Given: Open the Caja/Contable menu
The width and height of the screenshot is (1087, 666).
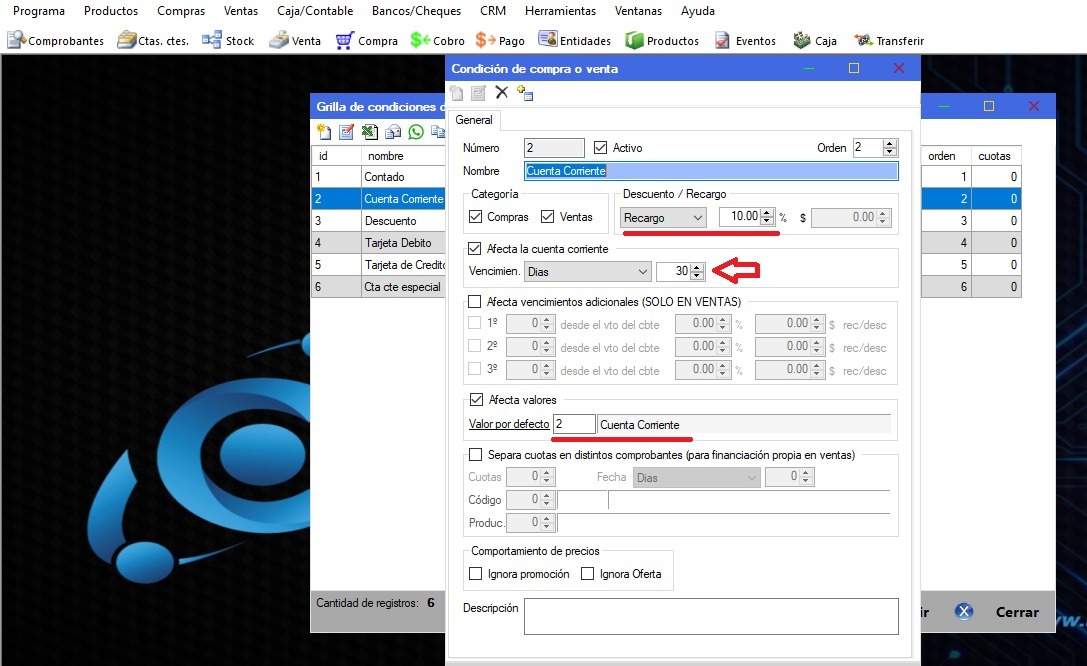Looking at the screenshot, I should 313,11.
